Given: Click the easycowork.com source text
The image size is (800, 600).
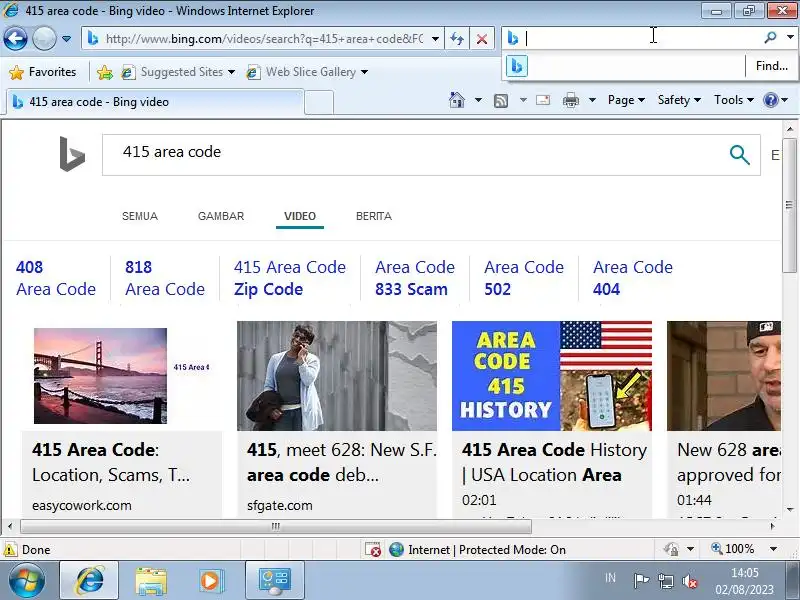Looking at the screenshot, I should (82, 506).
